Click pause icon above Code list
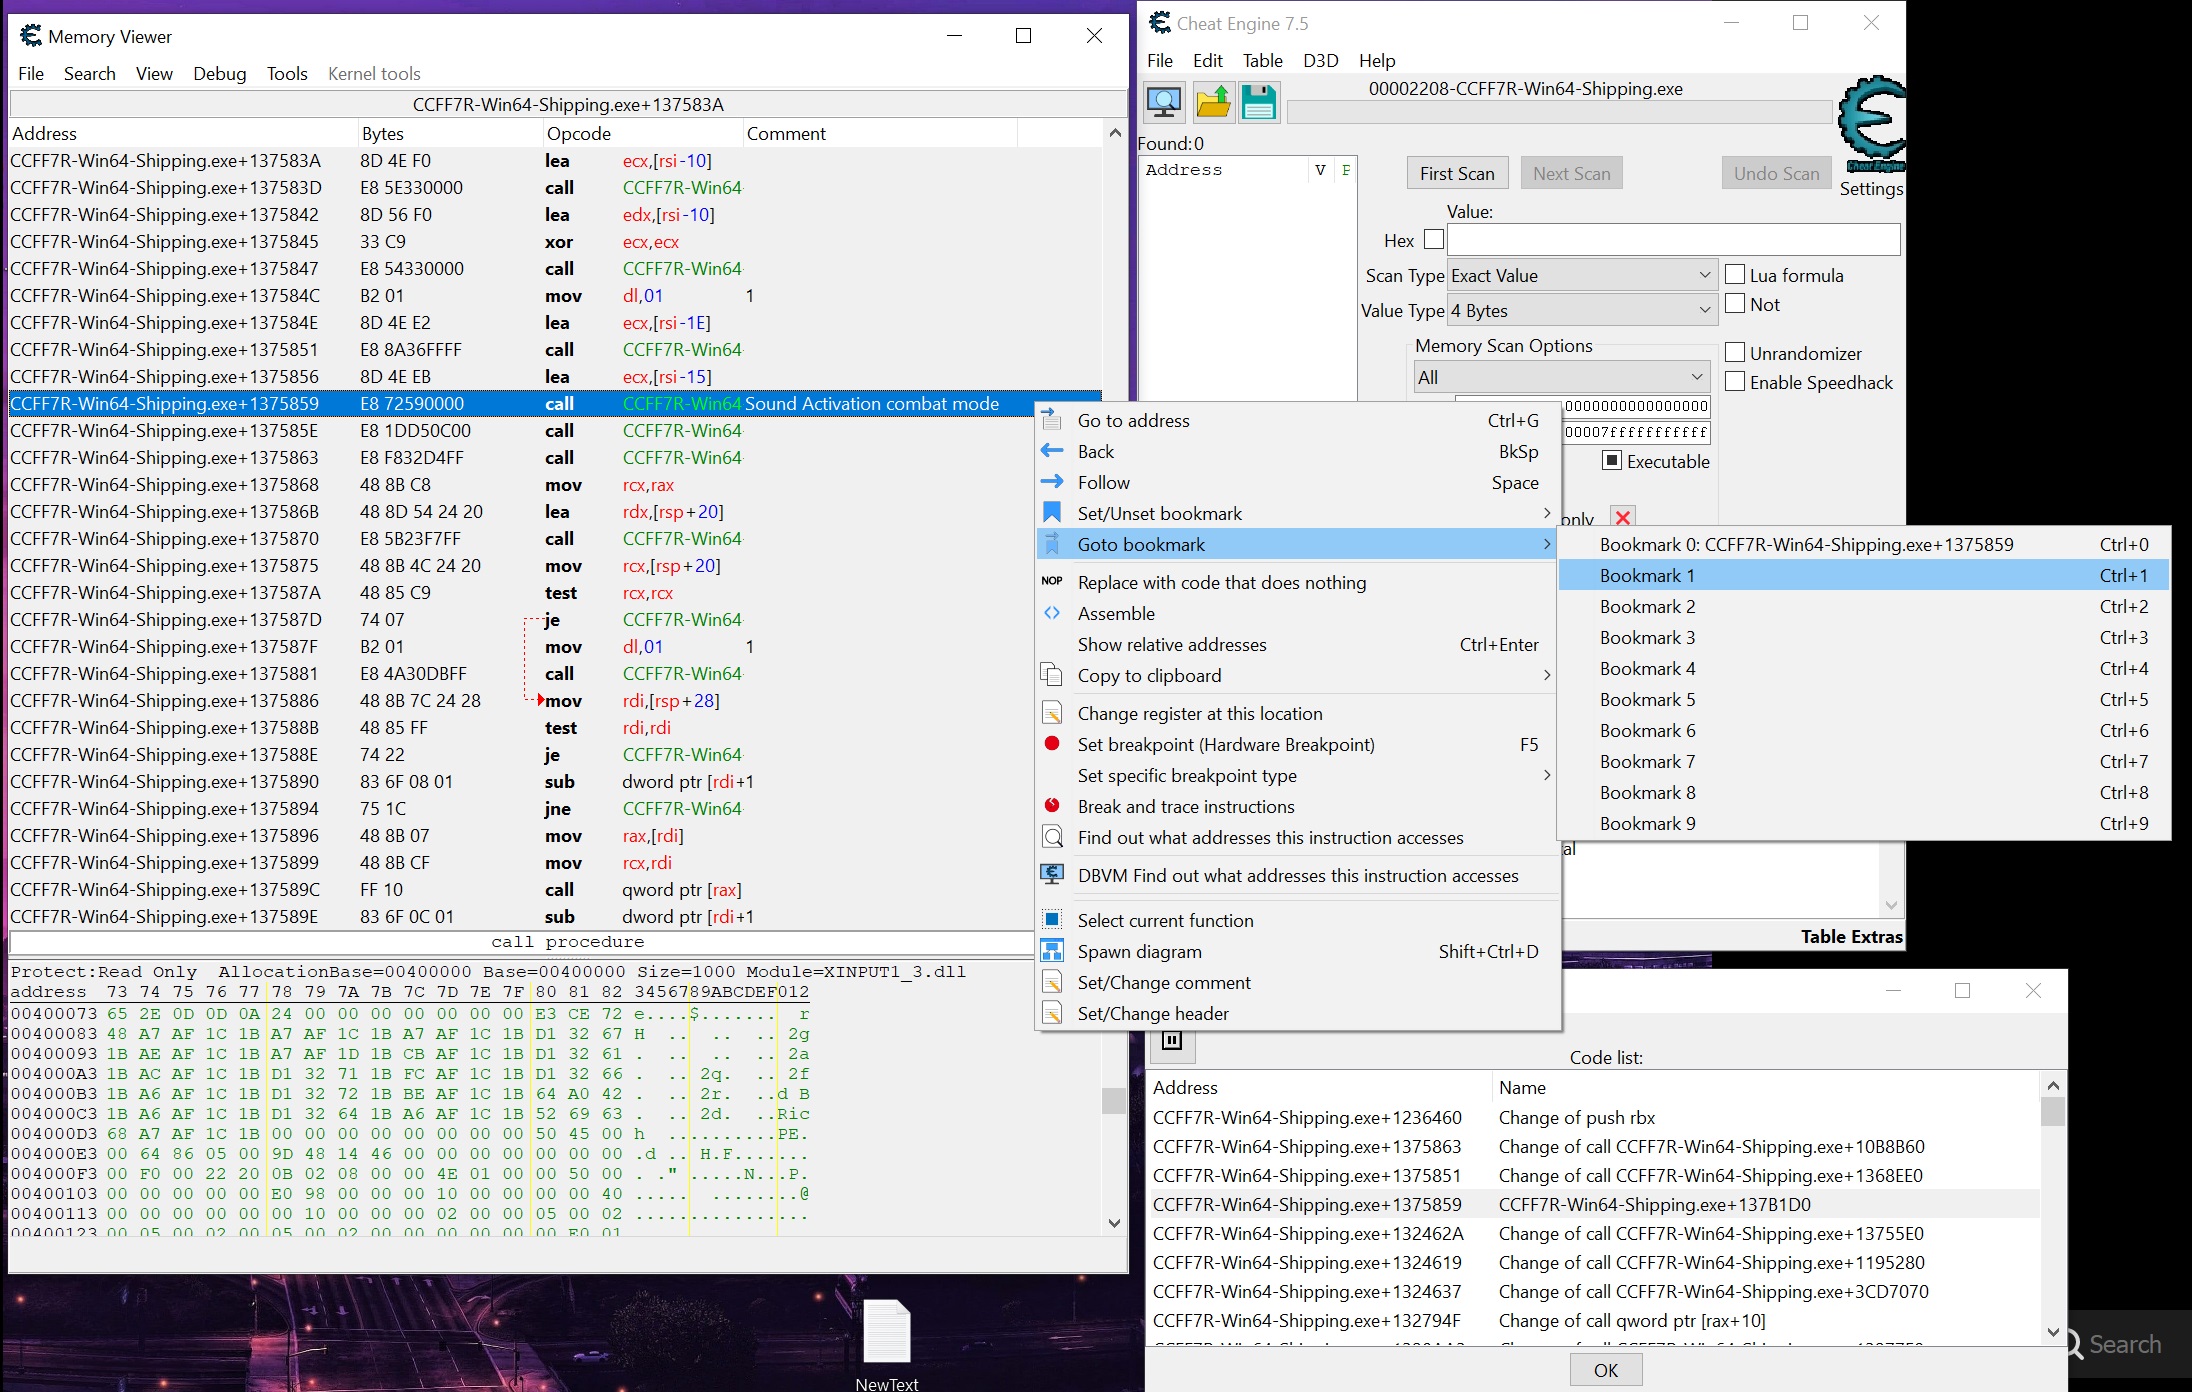Viewport: 2192px width, 1392px height. 1172,1041
